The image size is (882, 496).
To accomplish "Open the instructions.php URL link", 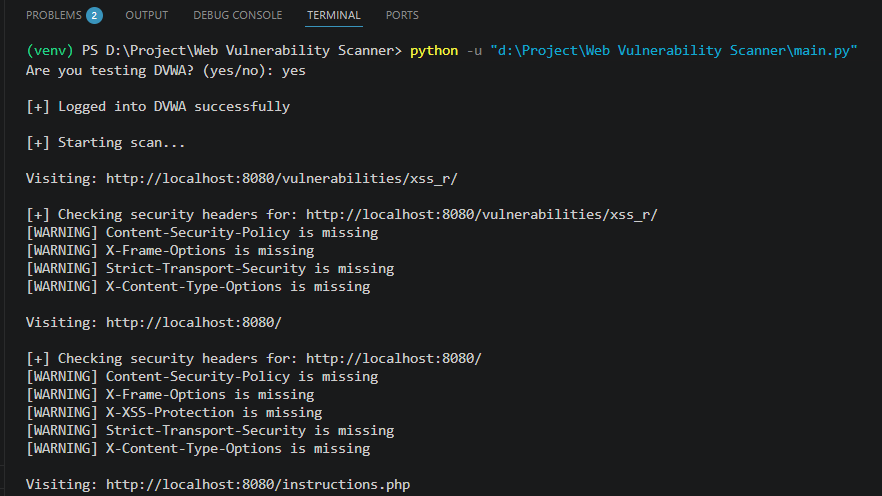I will click(258, 485).
